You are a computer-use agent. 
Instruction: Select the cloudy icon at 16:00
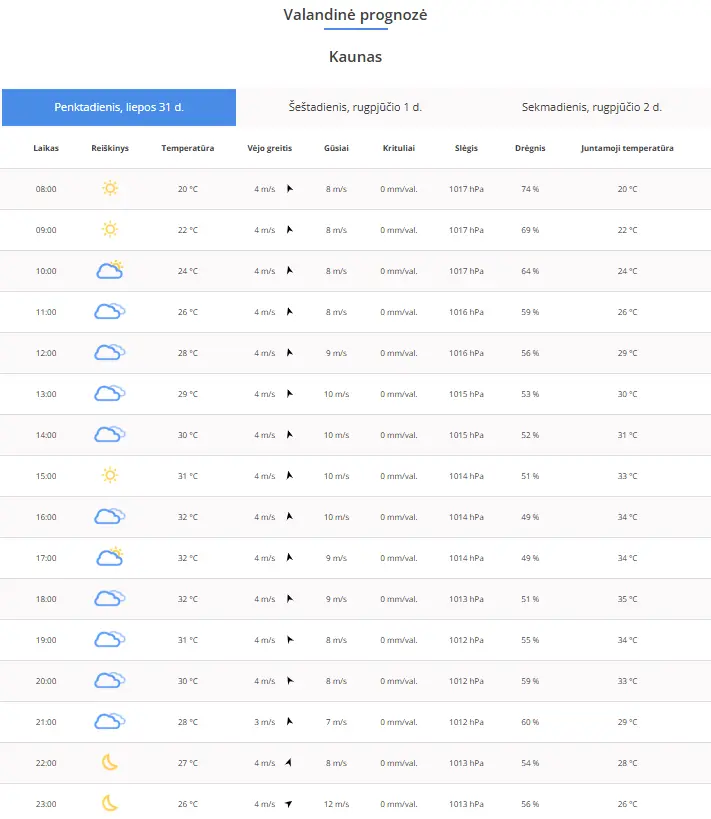click(x=110, y=516)
